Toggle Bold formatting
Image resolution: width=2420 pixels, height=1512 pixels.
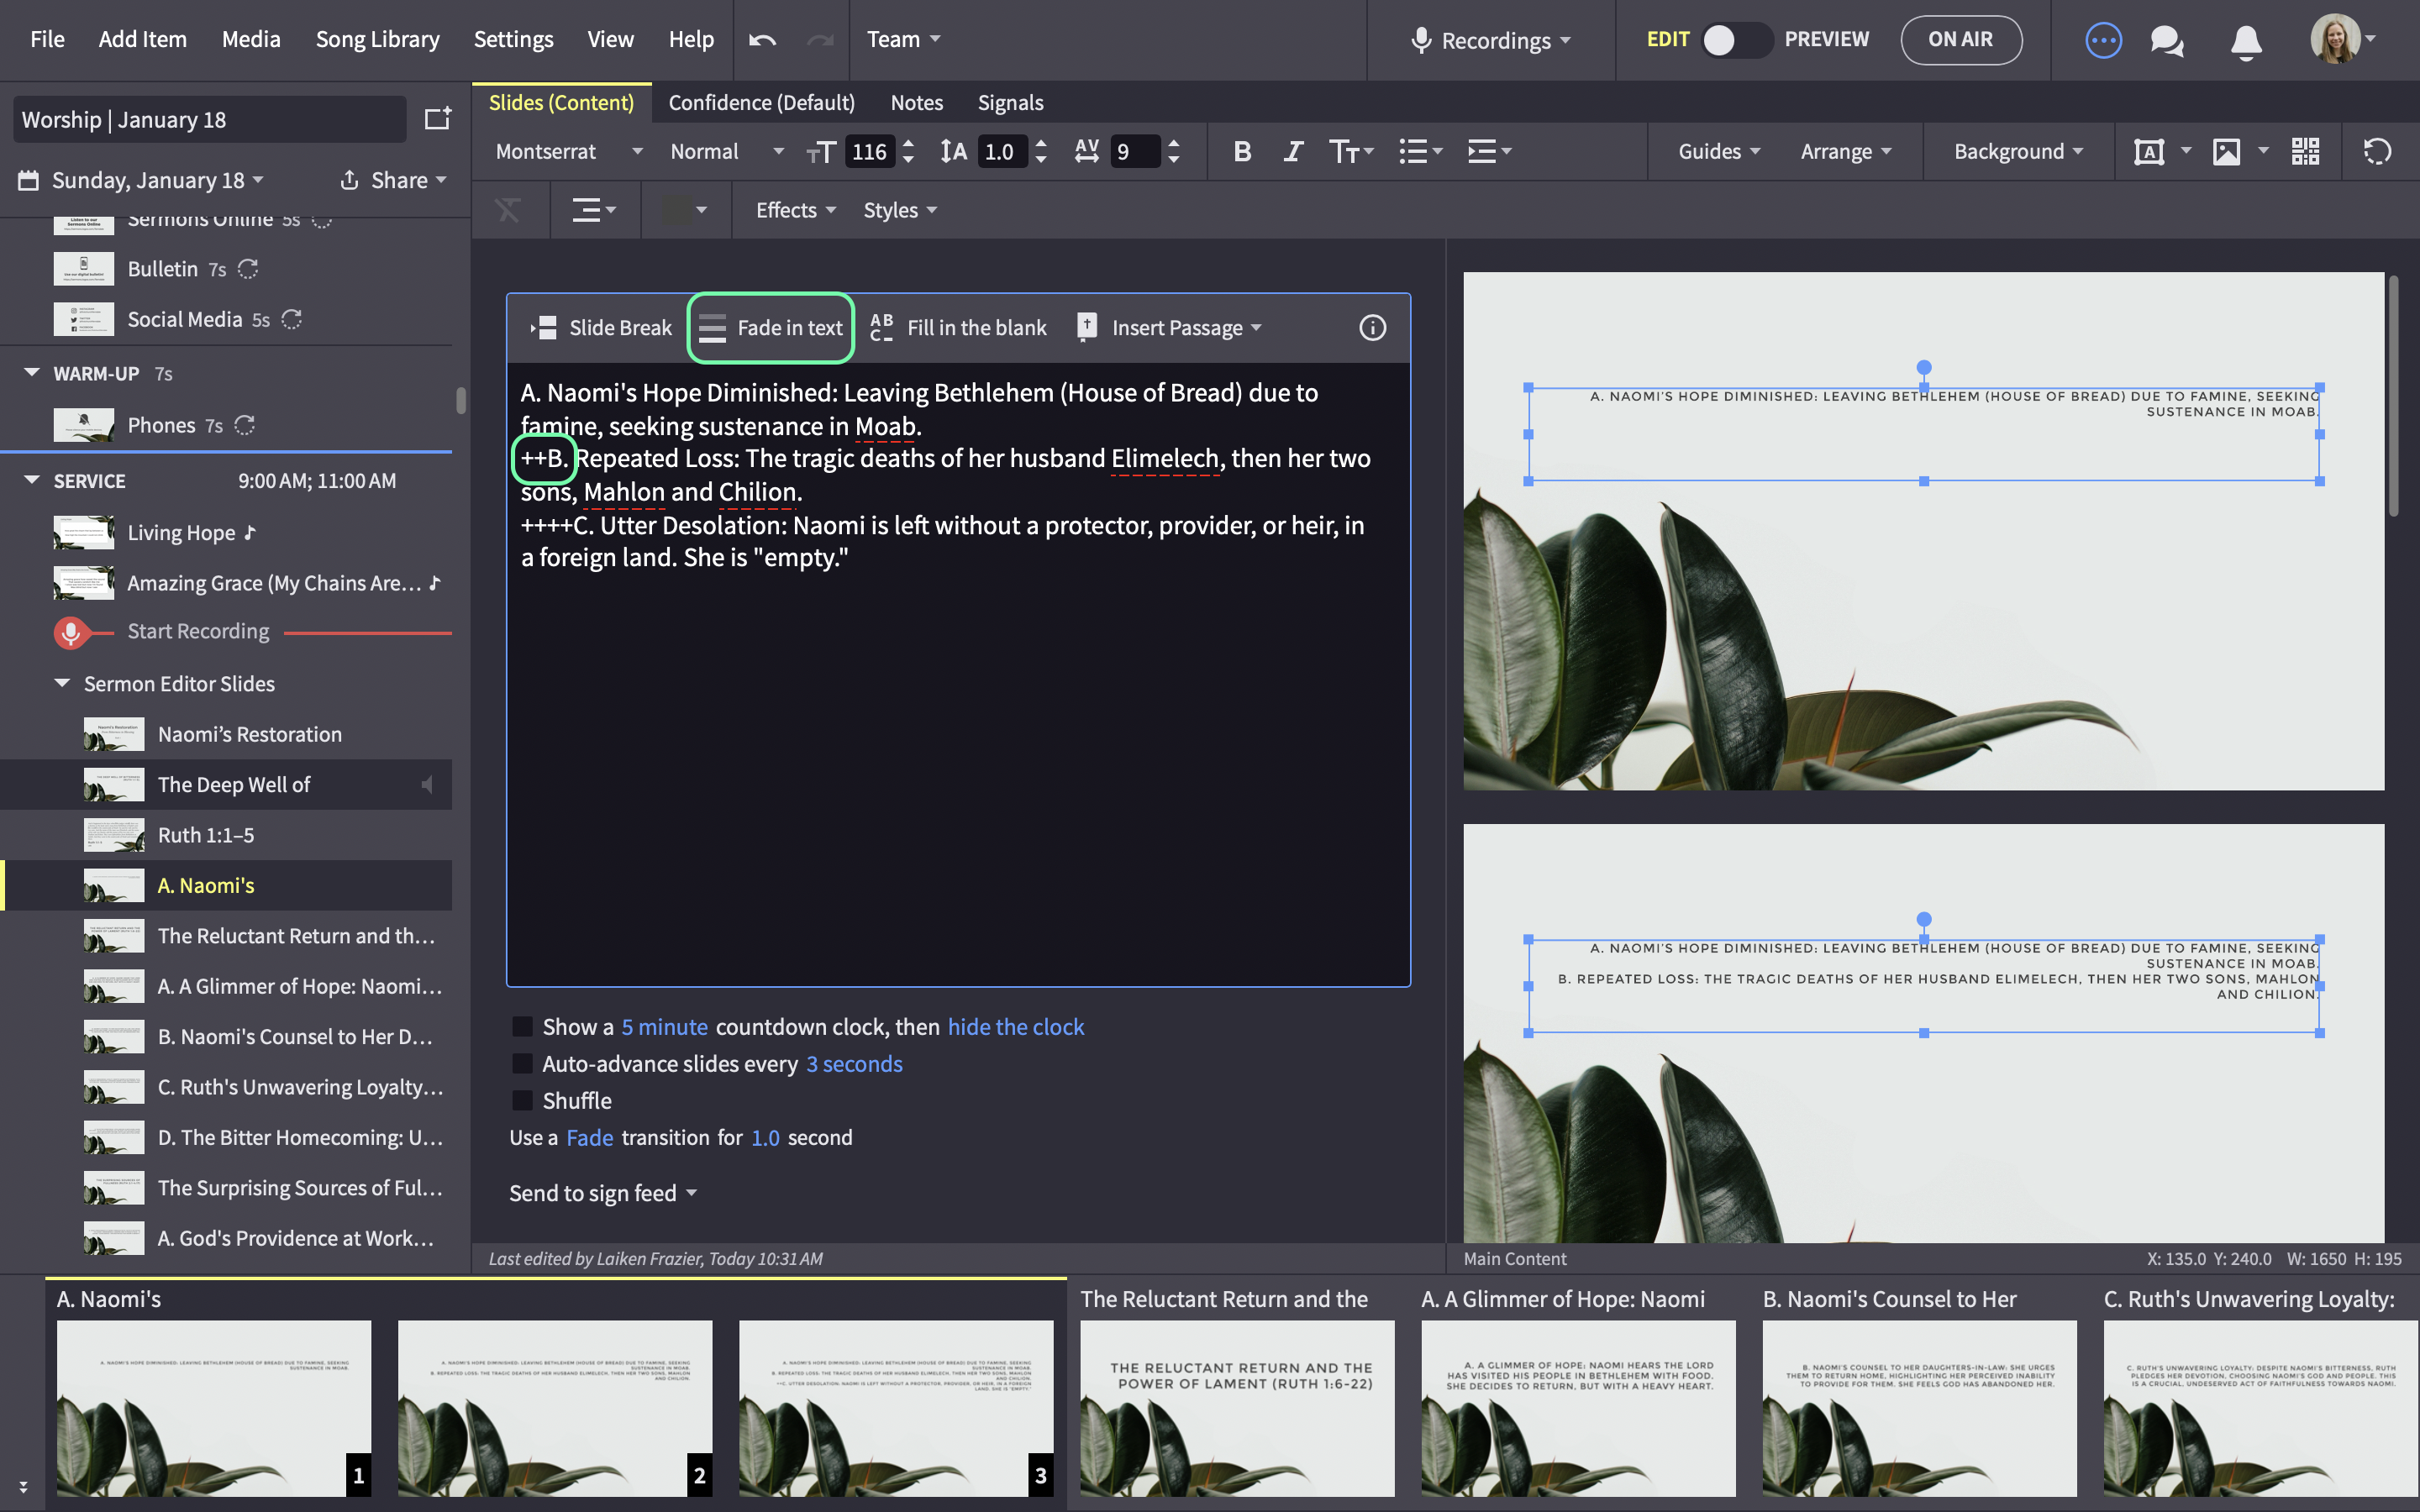click(1242, 151)
